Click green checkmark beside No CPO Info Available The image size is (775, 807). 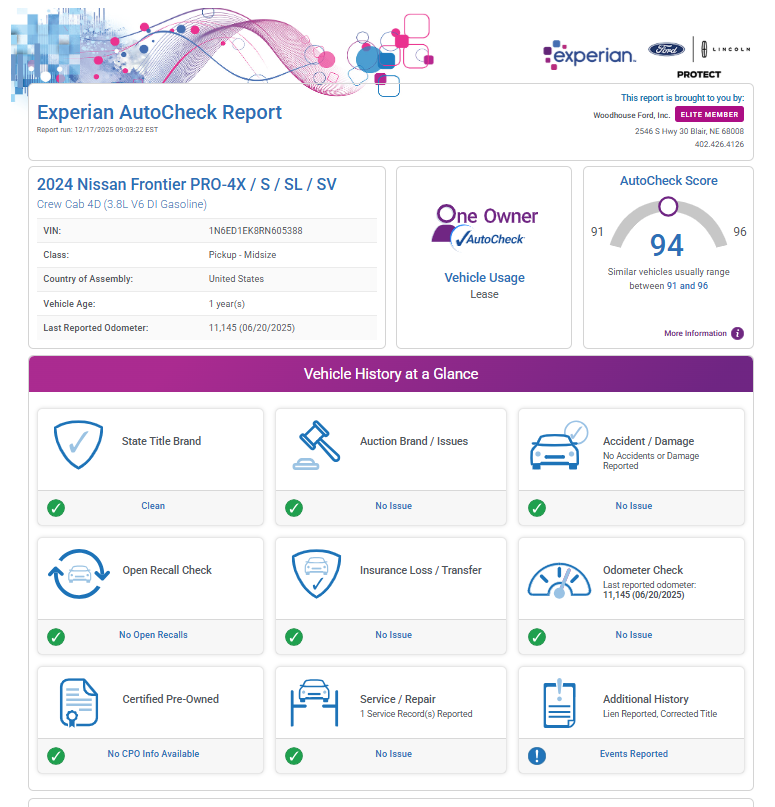pos(56,756)
